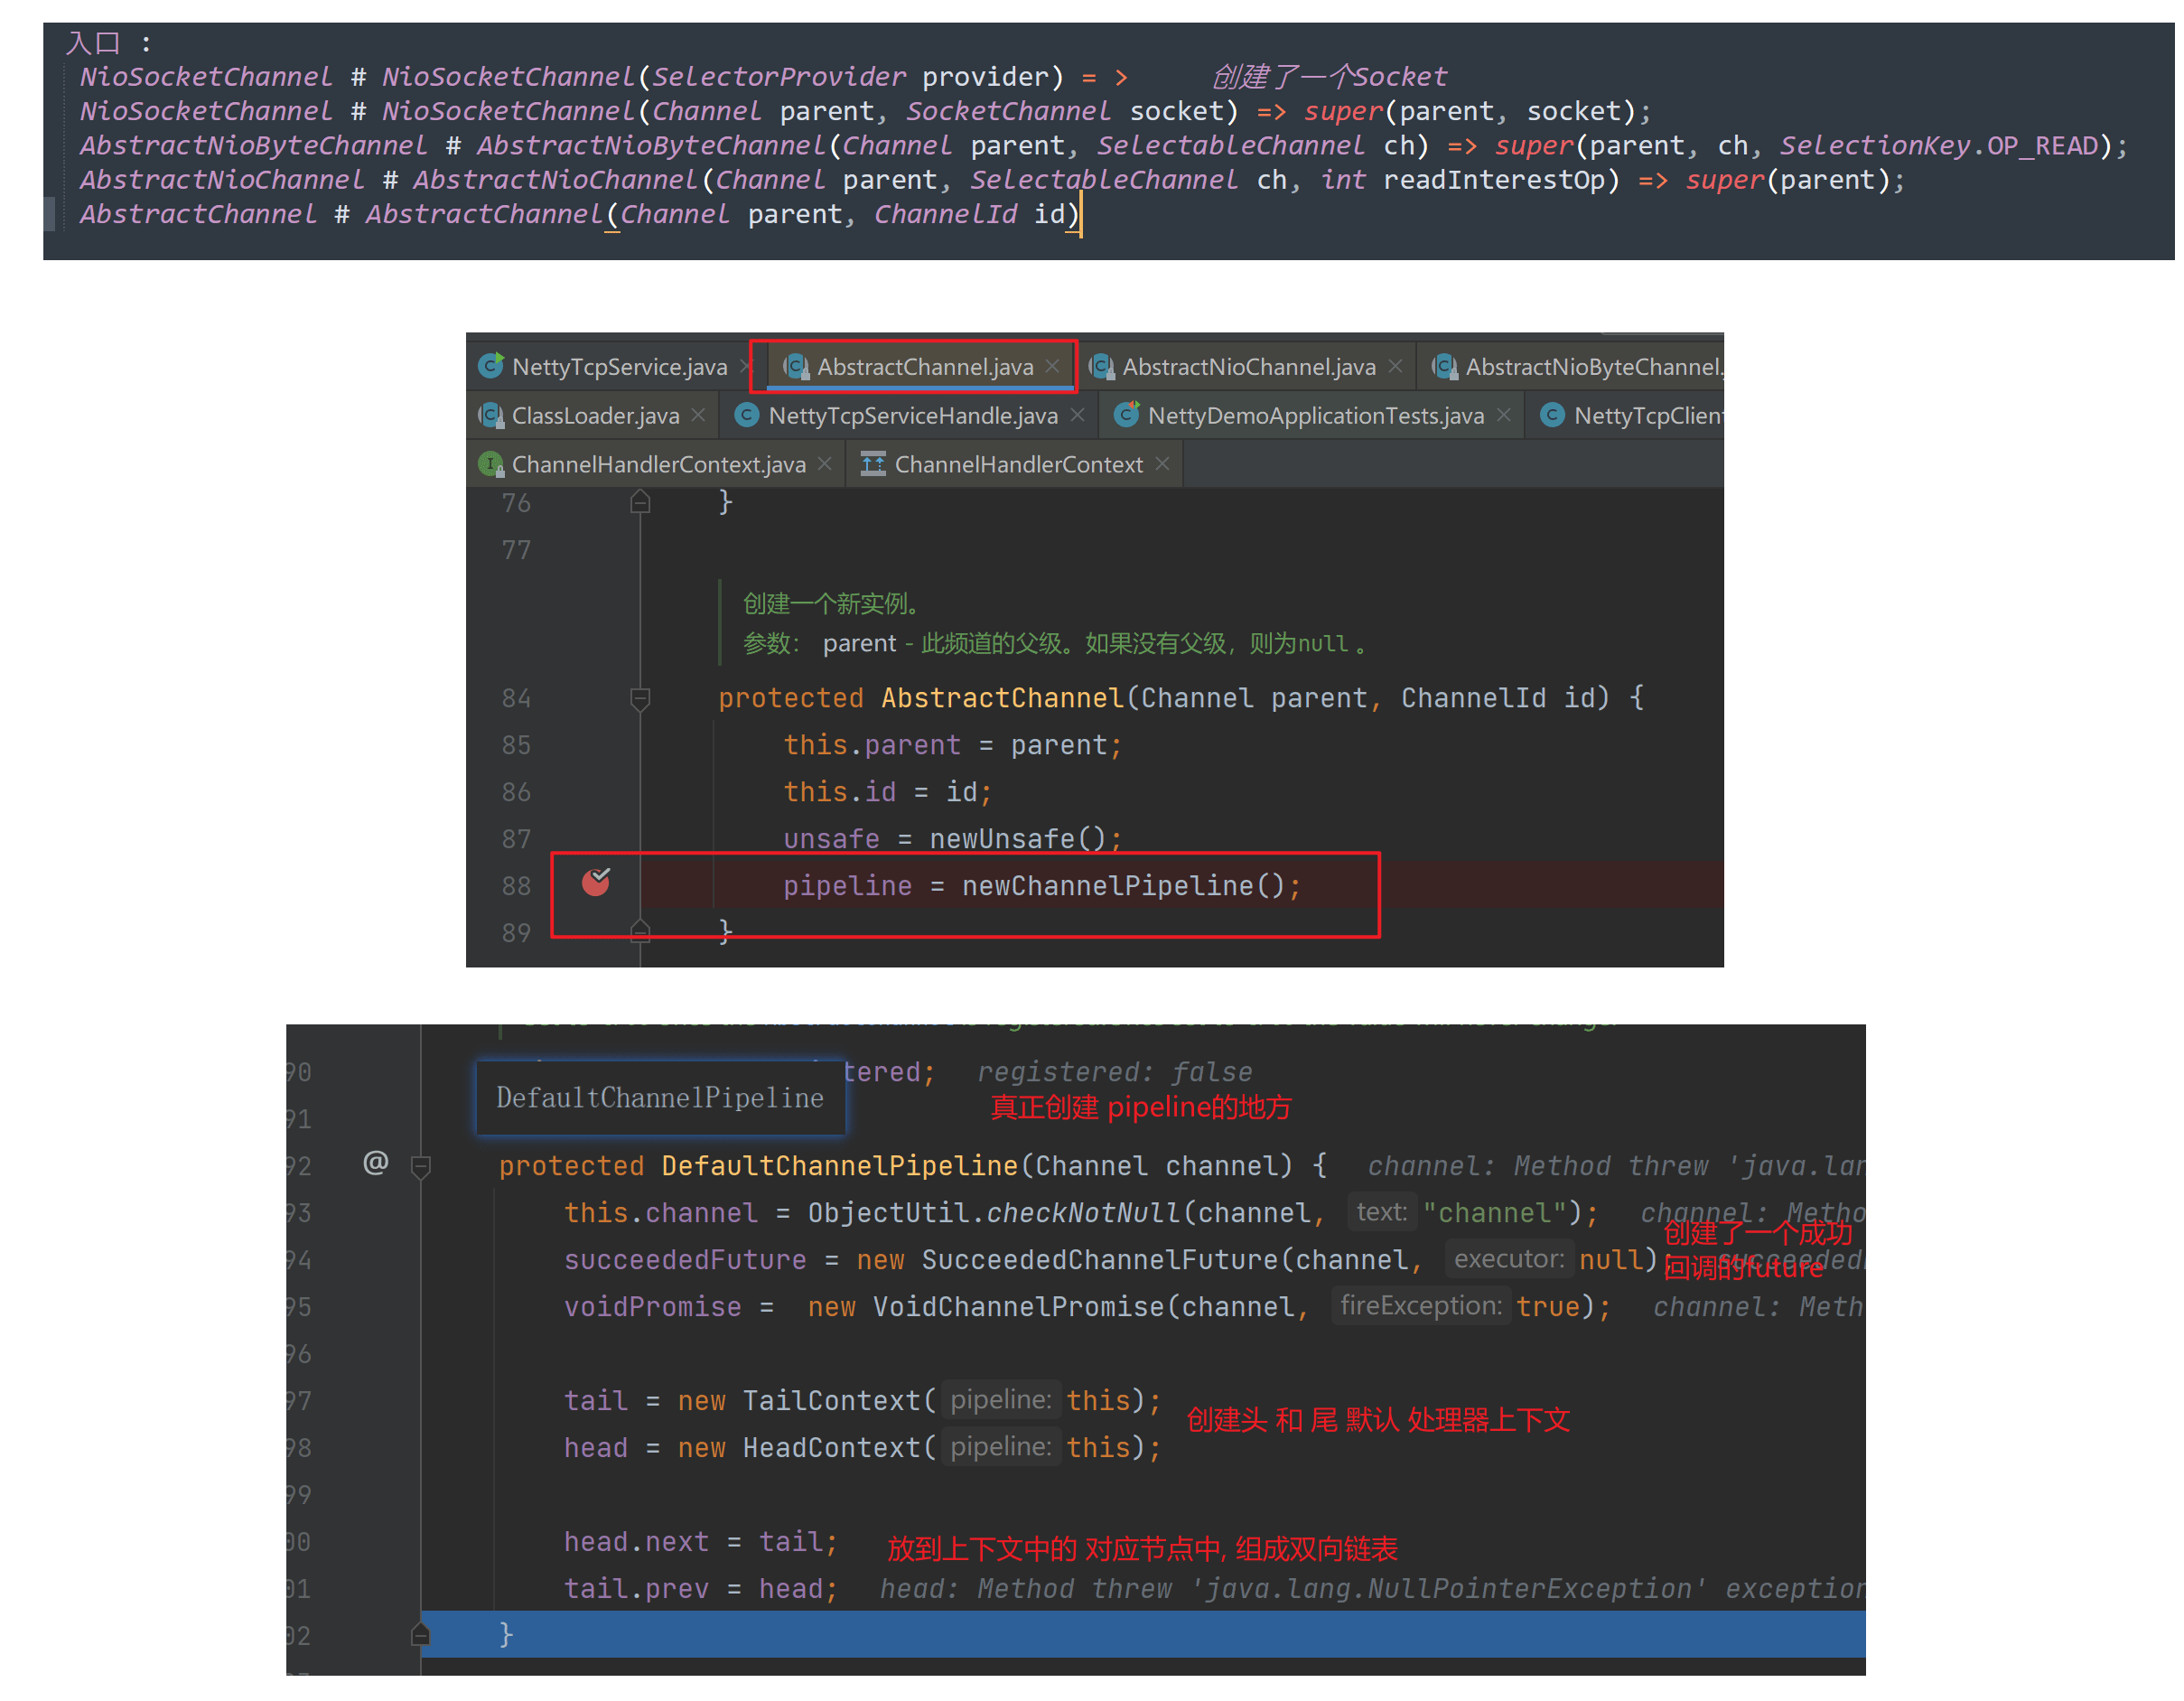Click 'head = new HeadContext' line

[x=862, y=1449]
